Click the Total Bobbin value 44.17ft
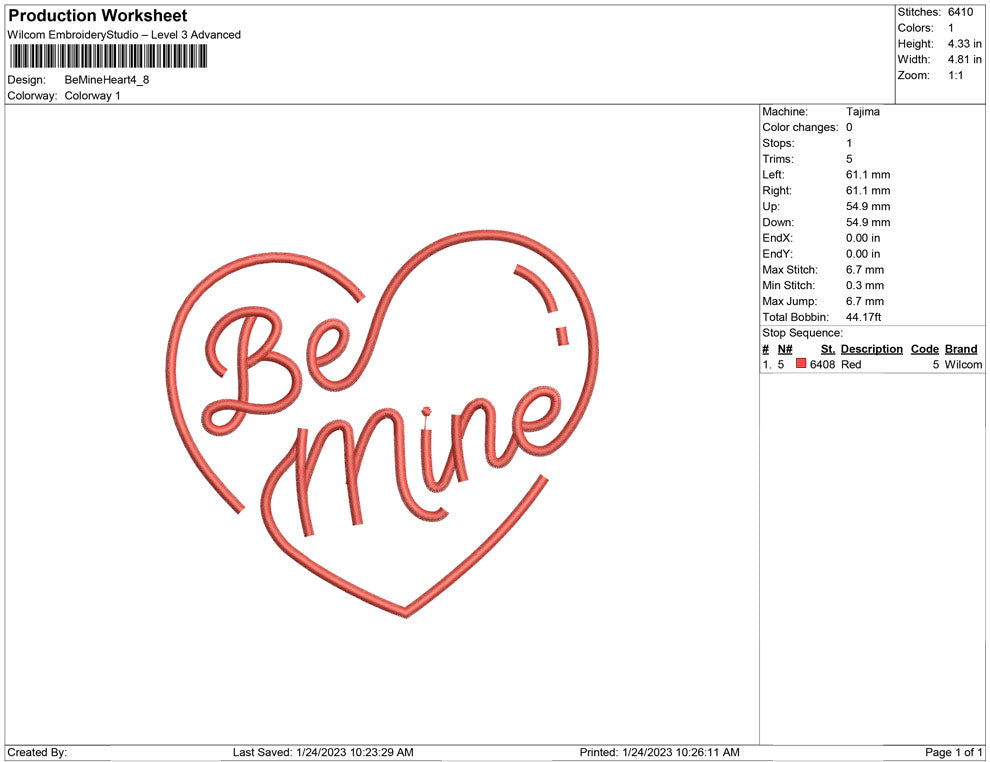 [x=864, y=317]
